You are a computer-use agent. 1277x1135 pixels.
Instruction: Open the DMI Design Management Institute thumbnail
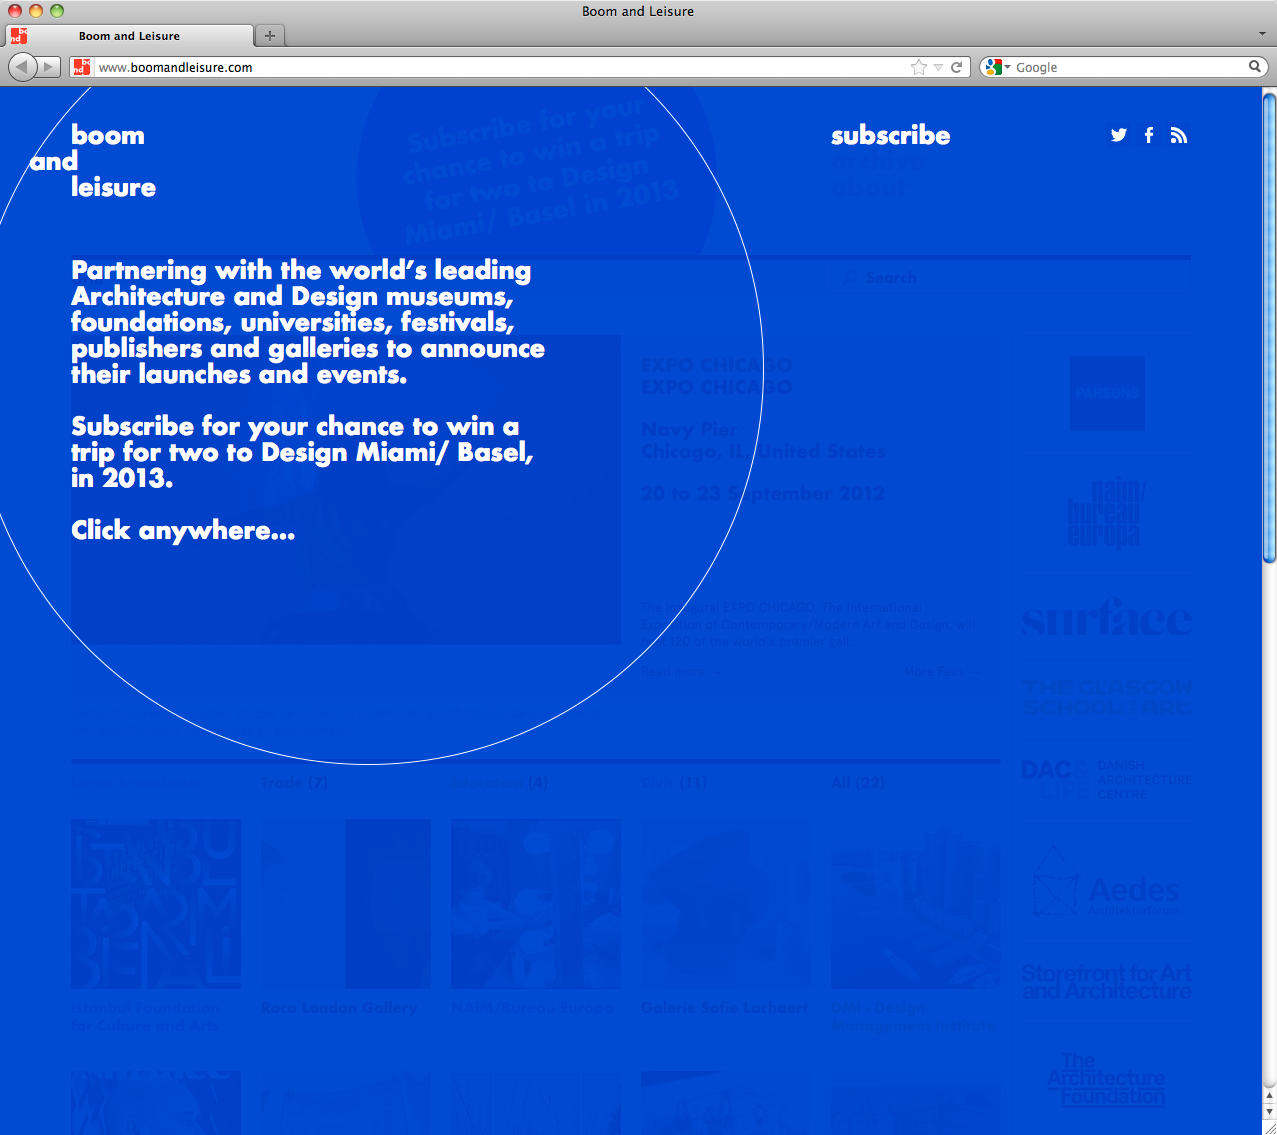pyautogui.click(x=916, y=904)
